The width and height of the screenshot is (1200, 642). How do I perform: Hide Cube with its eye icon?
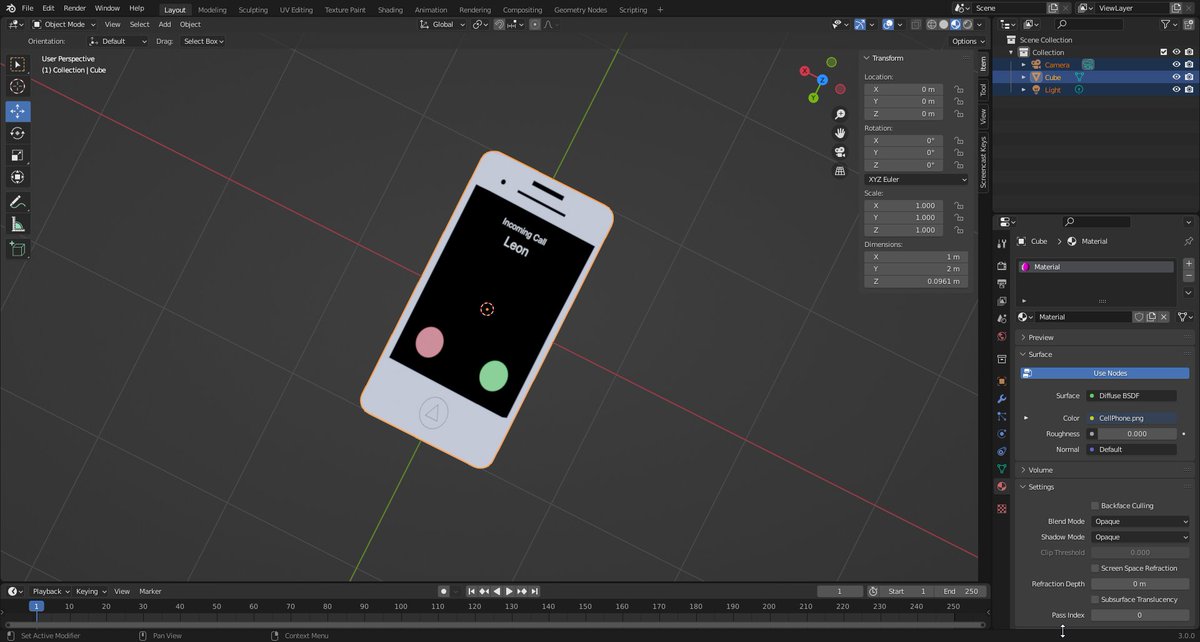click(x=1176, y=77)
